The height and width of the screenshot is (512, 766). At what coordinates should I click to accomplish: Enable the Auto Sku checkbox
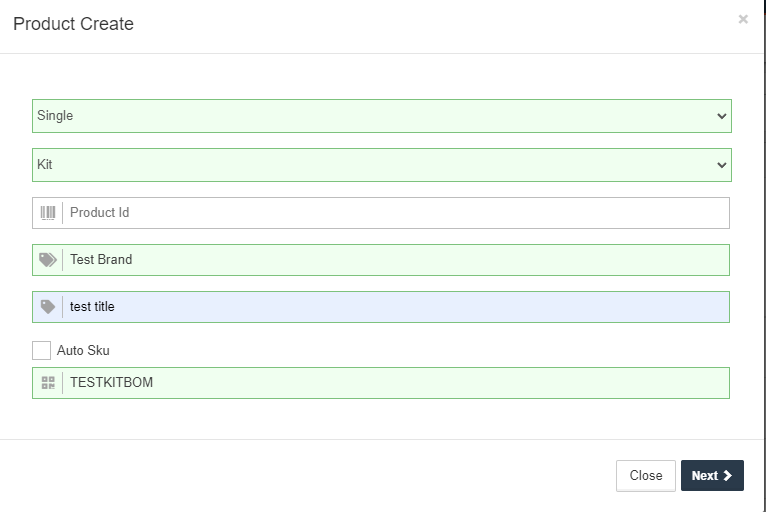point(41,350)
